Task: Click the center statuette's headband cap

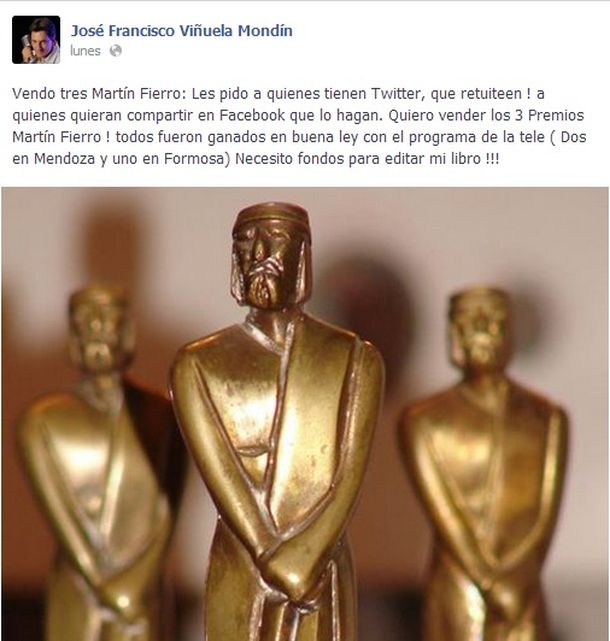Action: click(271, 215)
